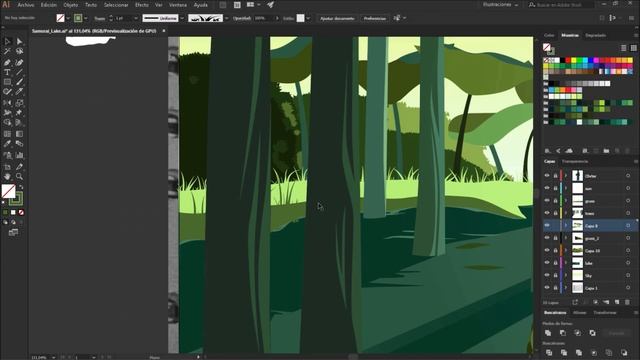Select the Hand tool
Screen dimensions: 640x360
[x=7, y=176]
